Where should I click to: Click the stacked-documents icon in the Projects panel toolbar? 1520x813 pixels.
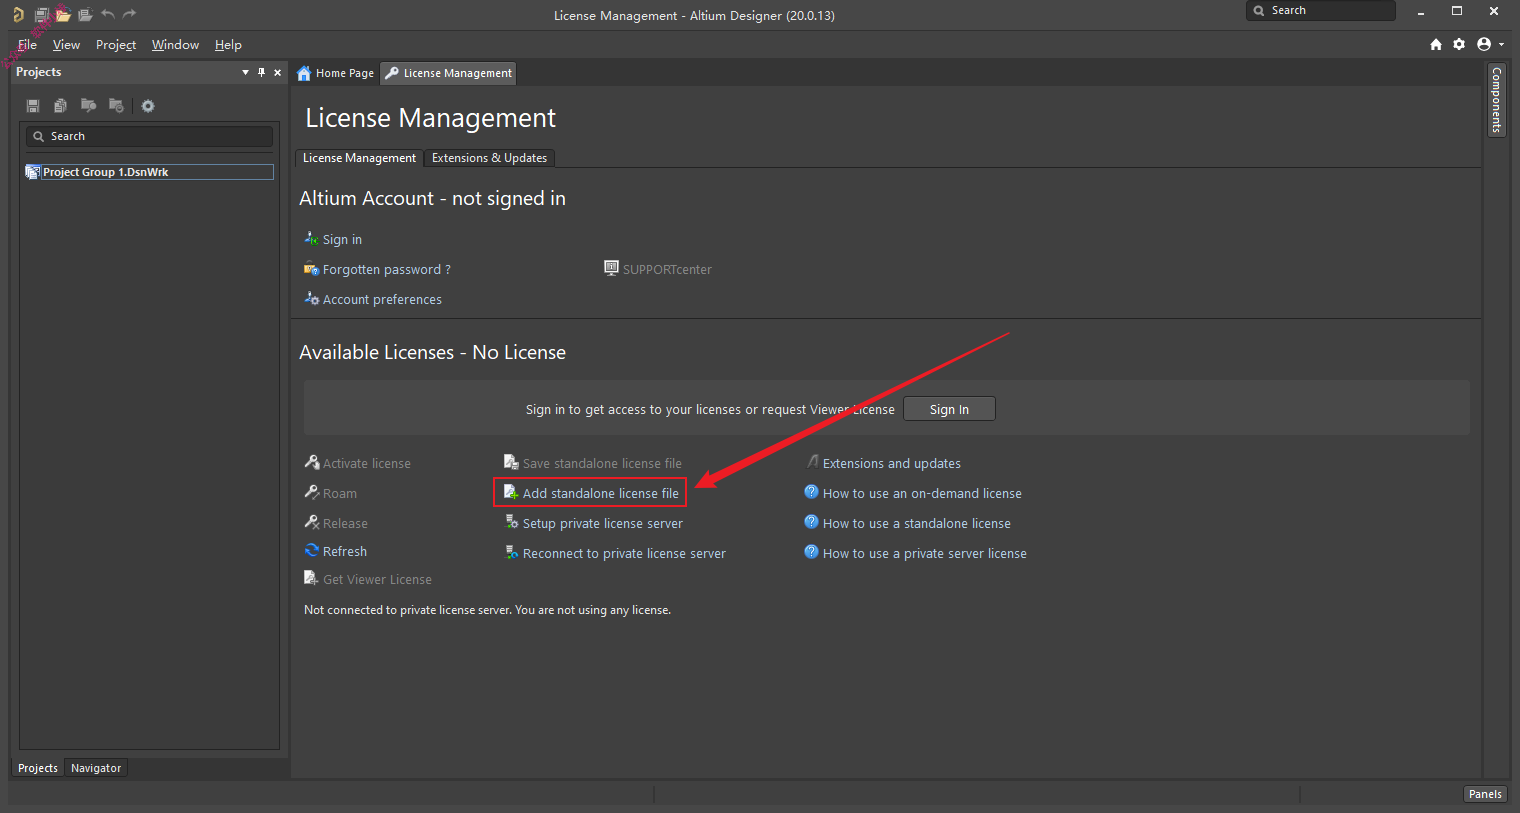point(61,106)
